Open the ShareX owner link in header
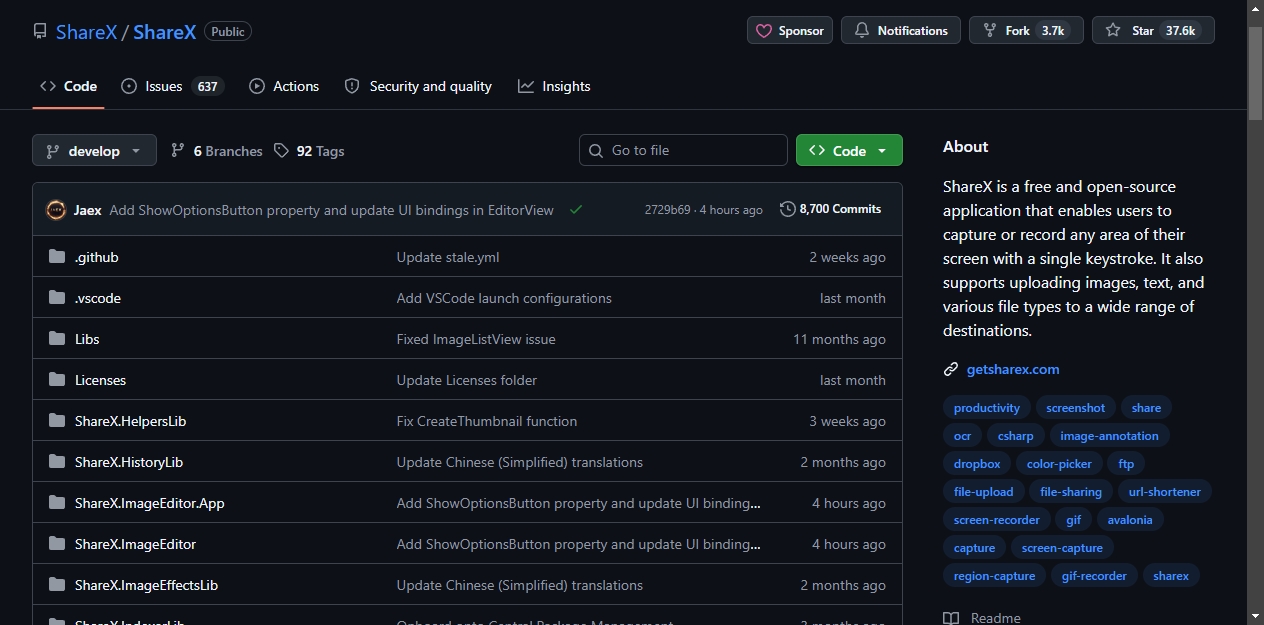The width and height of the screenshot is (1264, 625). [86, 32]
